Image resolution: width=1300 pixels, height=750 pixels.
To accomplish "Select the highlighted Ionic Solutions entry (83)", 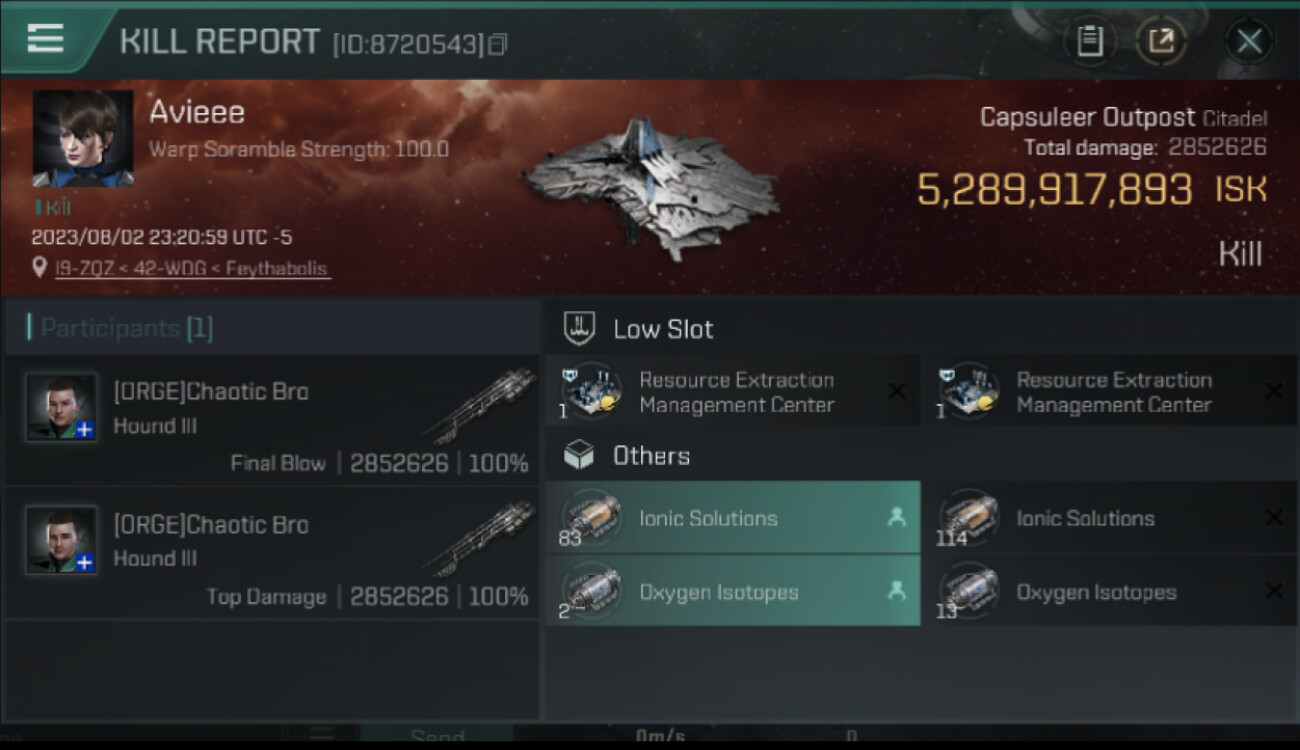I will [x=732, y=518].
